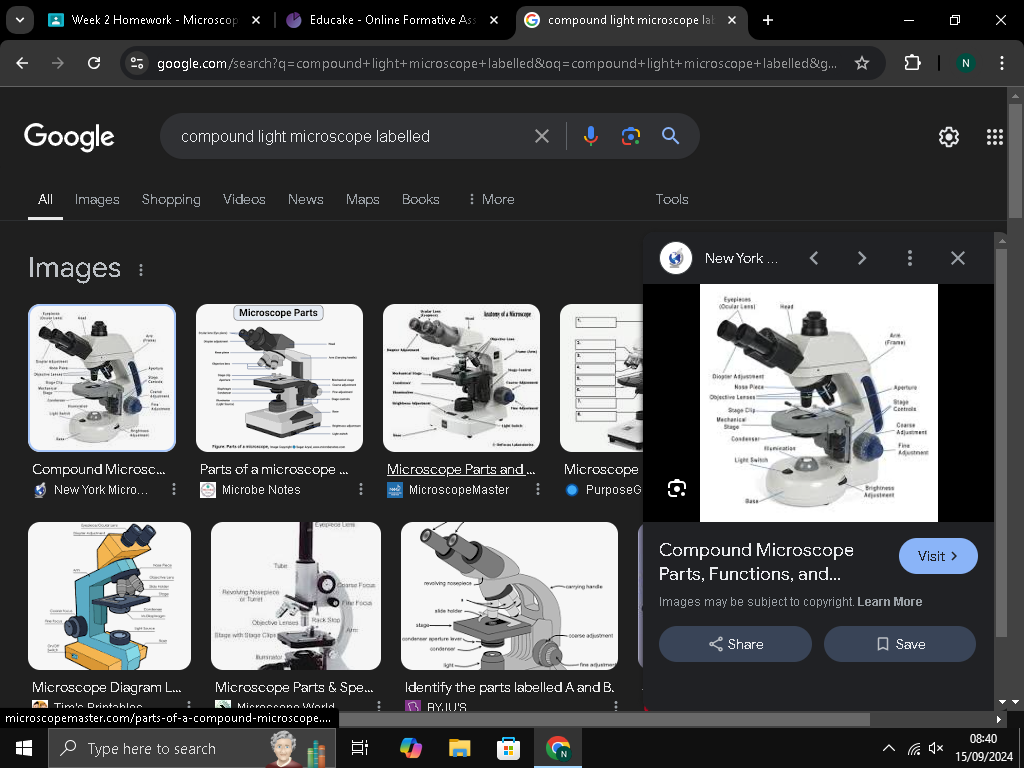Screen dimensions: 1024x768
Task: Click the address bar URL
Action: tap(496, 63)
